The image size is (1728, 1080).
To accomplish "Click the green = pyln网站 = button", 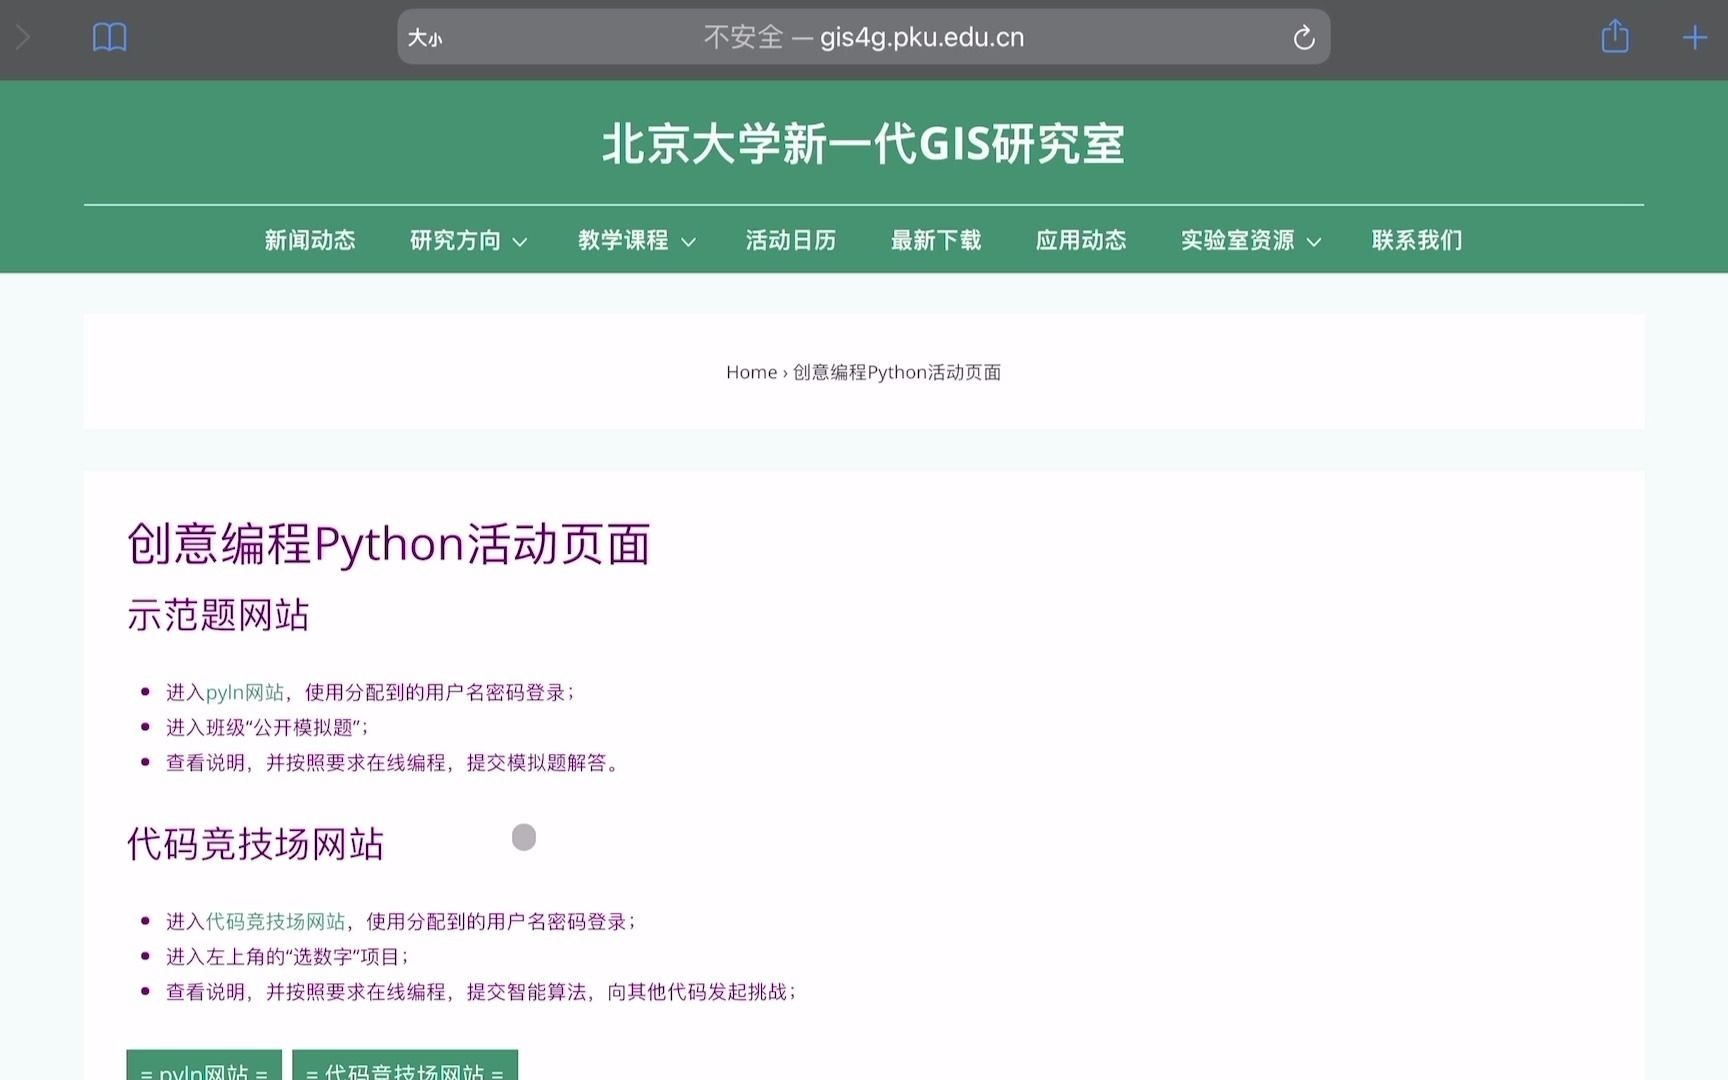I will 204,1066.
